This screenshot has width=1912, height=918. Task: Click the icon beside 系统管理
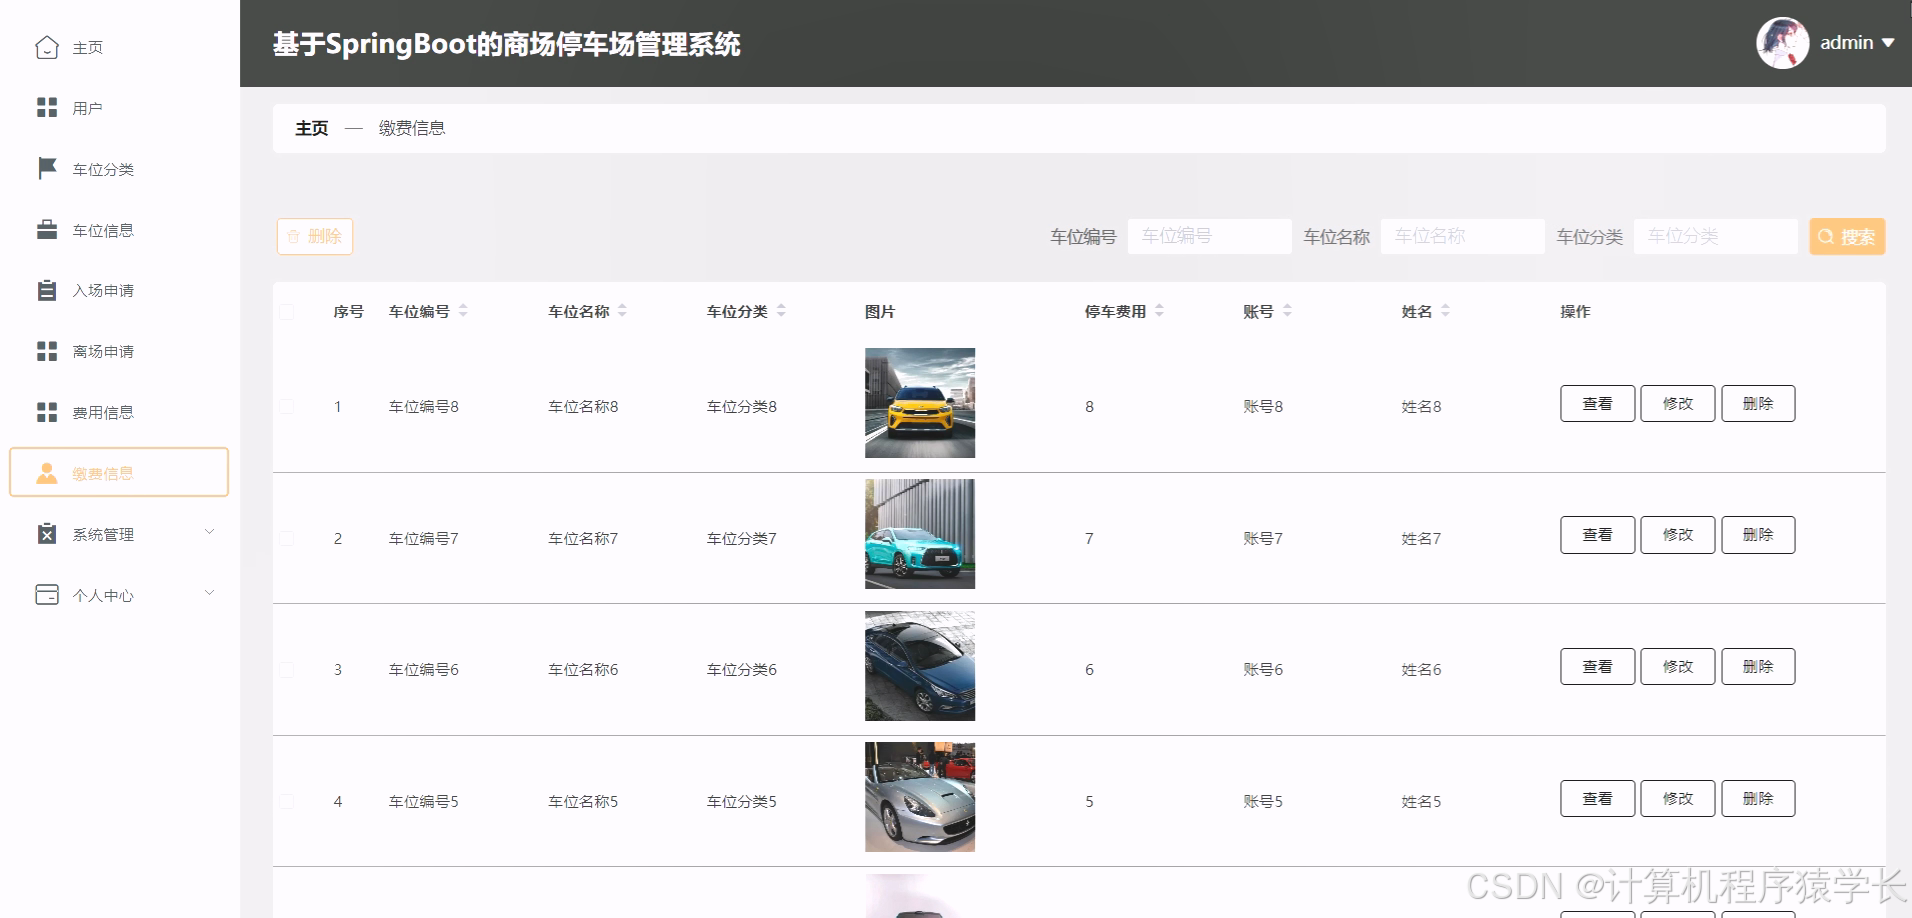47,534
